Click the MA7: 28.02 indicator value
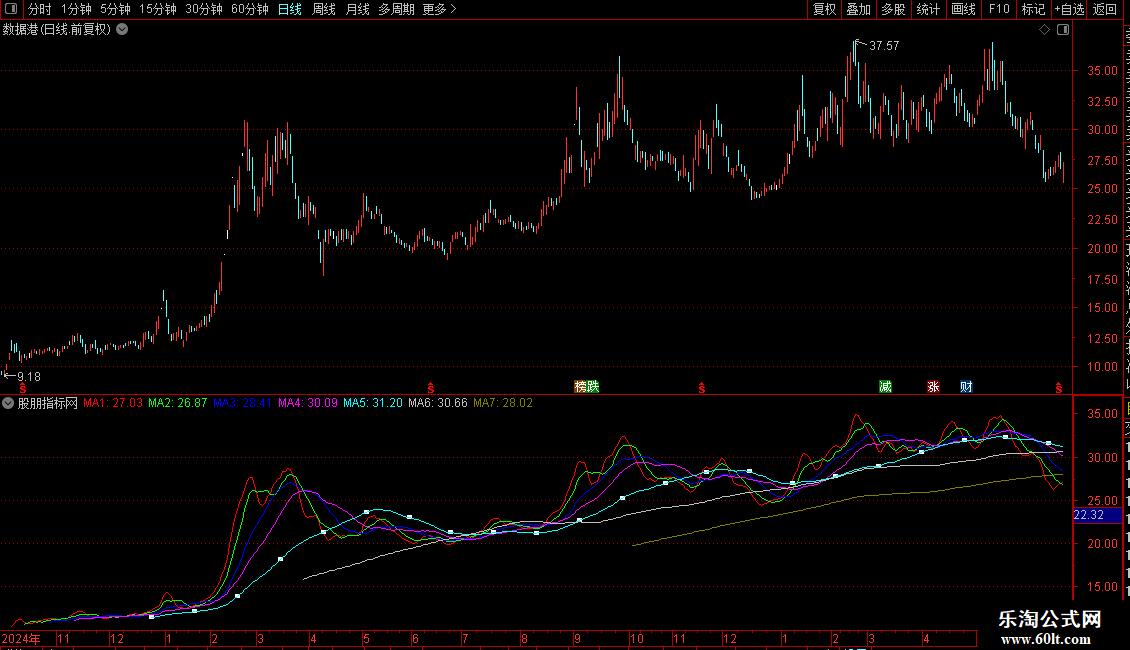 503,404
